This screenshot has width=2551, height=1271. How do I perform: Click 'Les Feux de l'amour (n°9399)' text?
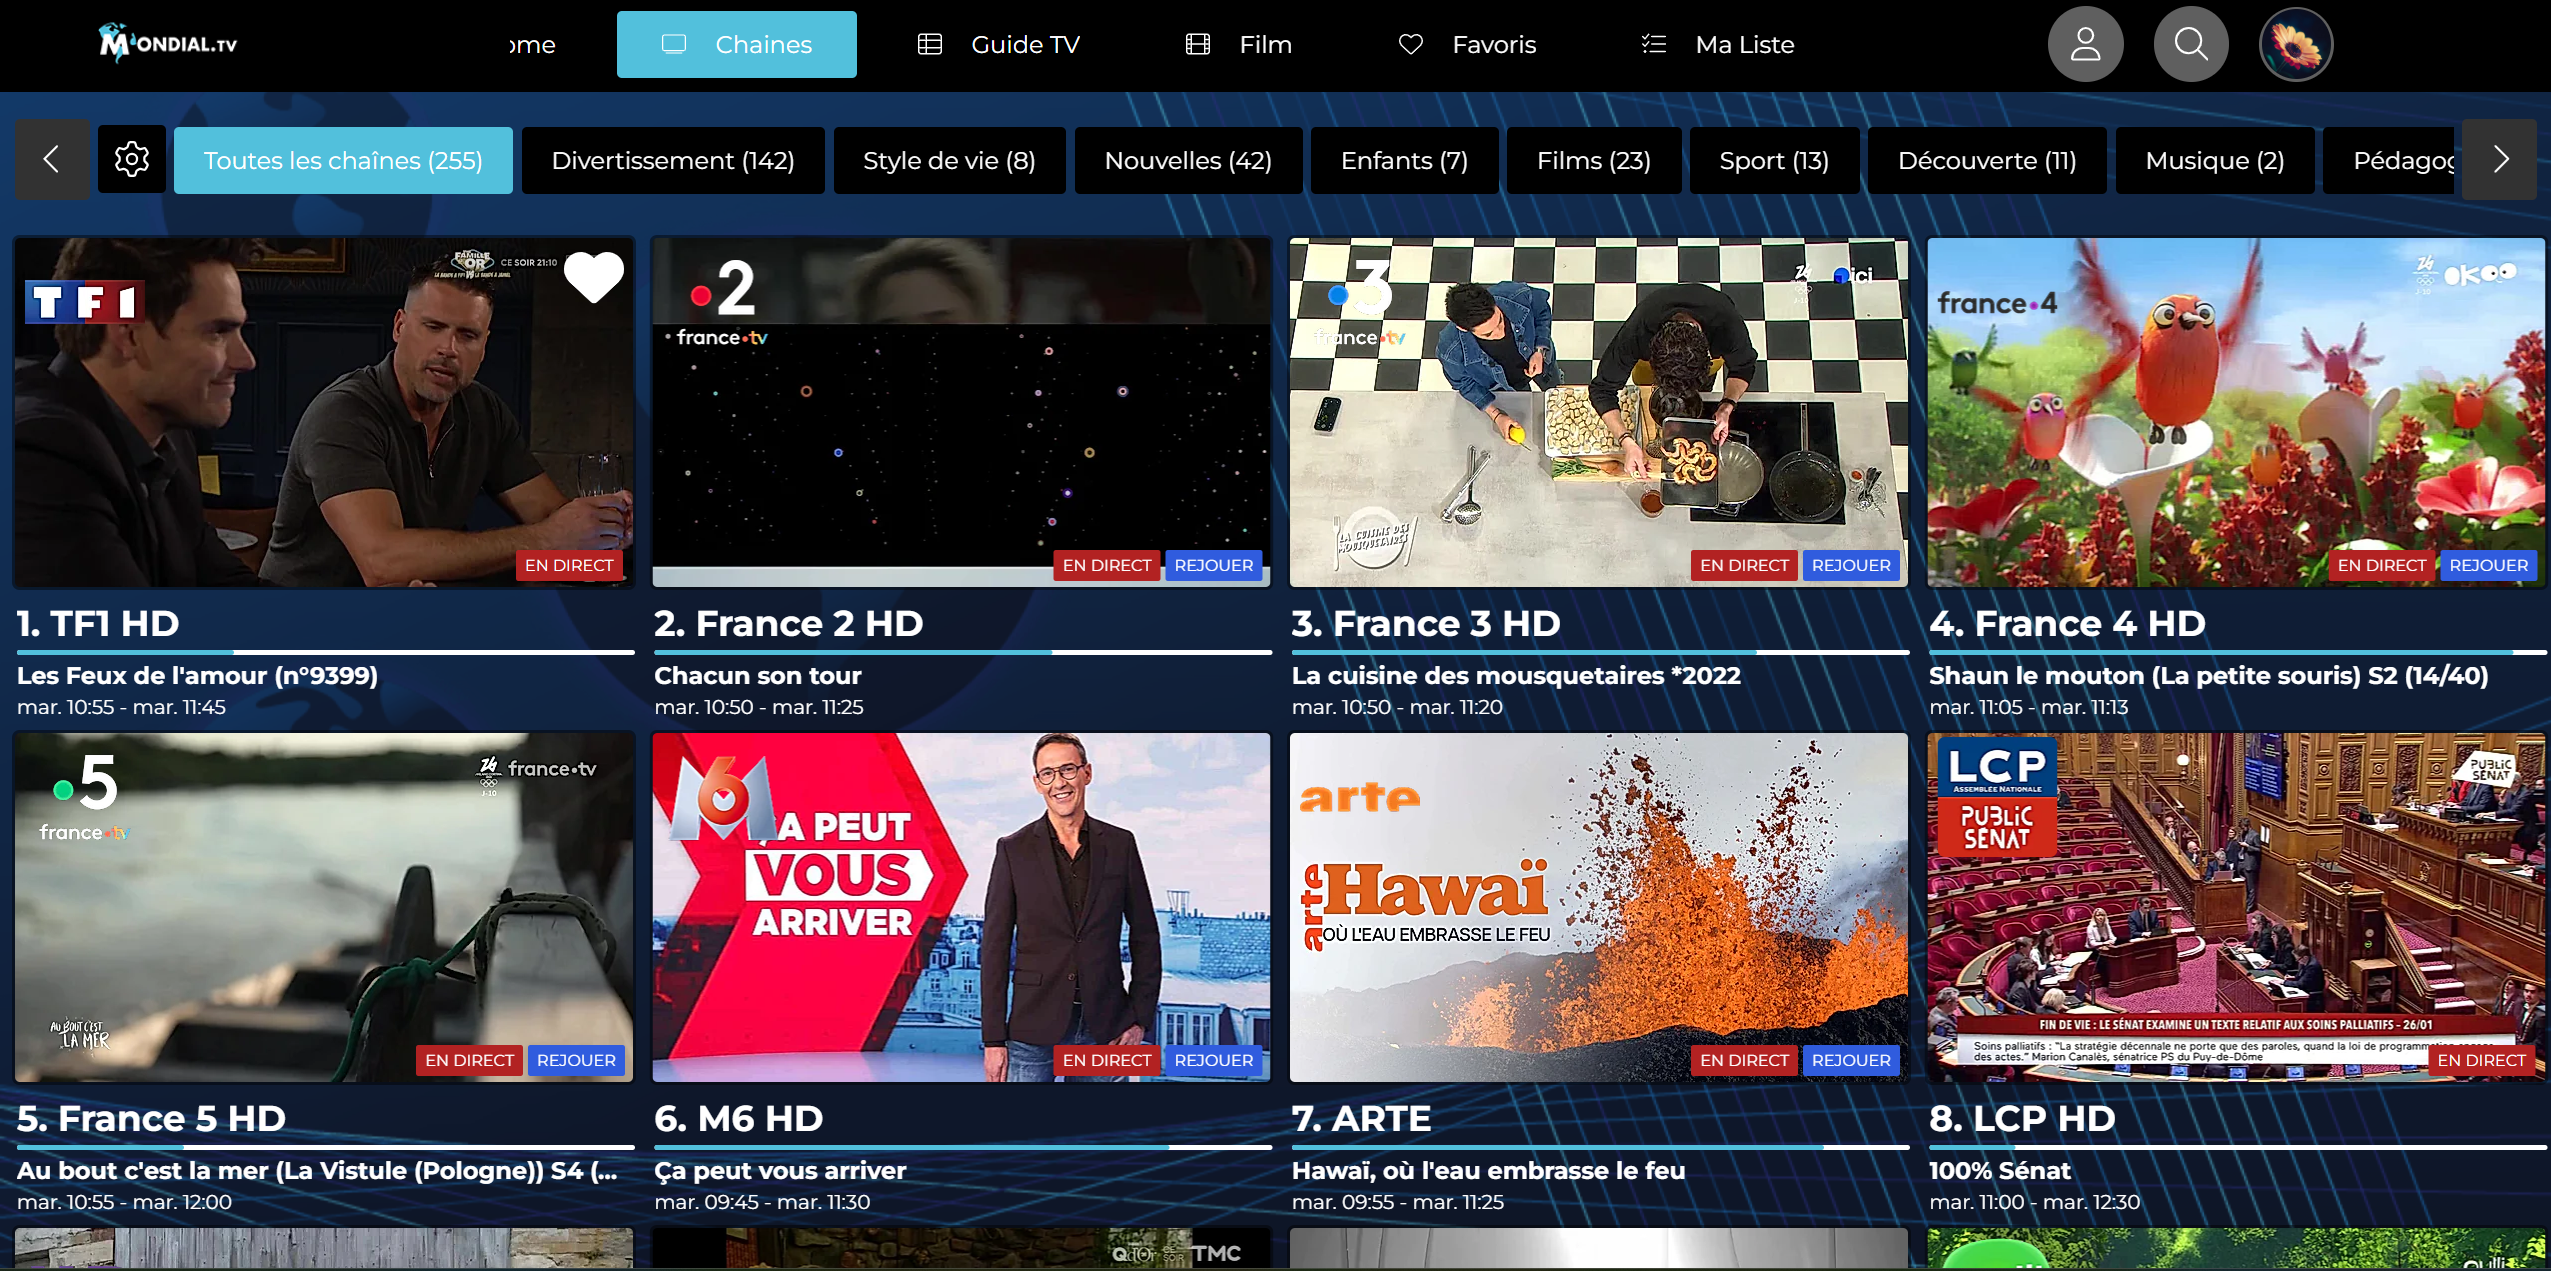(197, 675)
